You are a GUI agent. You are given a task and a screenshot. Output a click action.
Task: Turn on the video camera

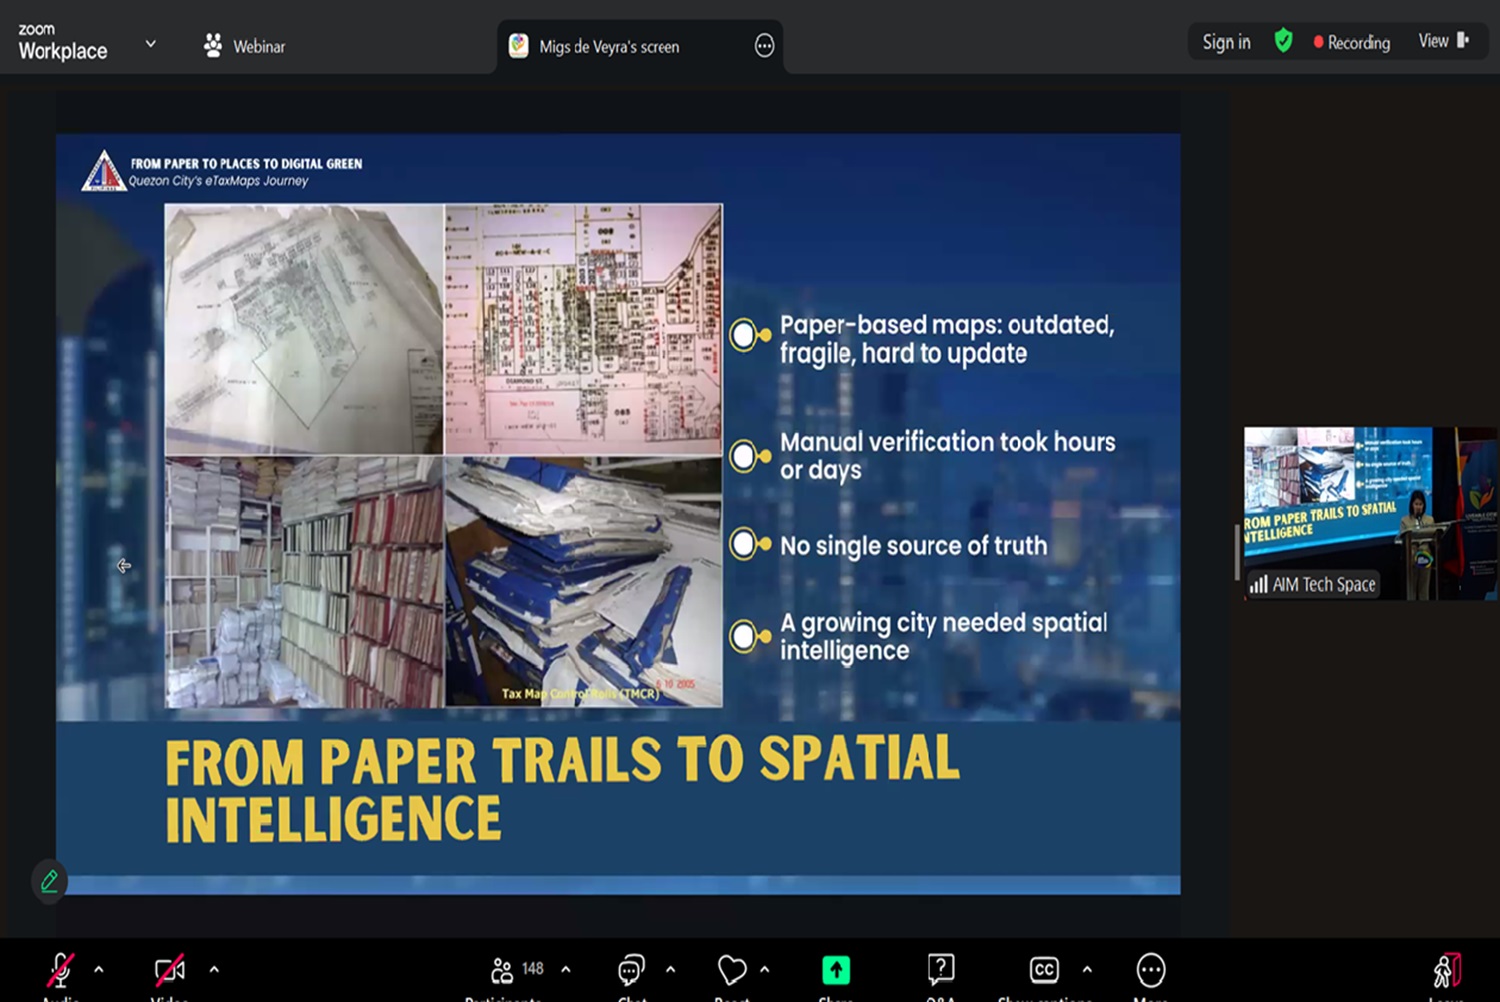169,970
